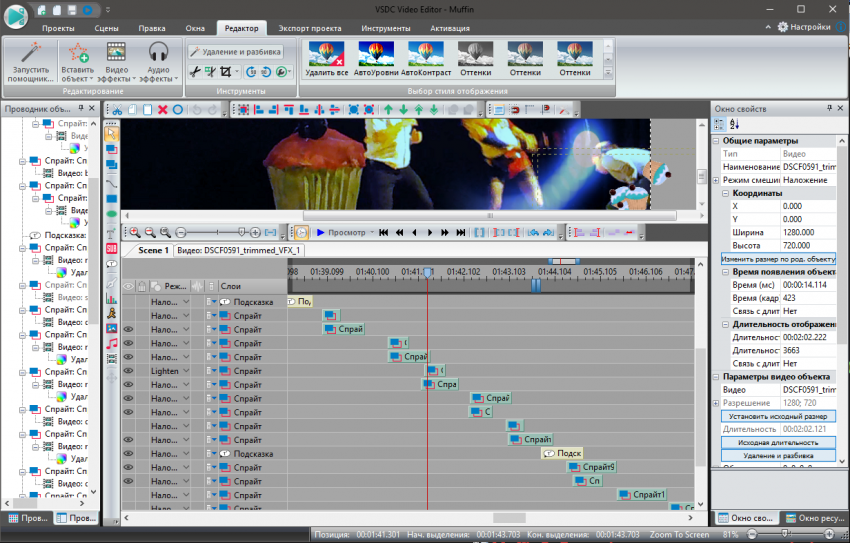The image size is (850, 543).
Task: Open blend mode dropdown on Подсказка top row
Action: click(186, 302)
